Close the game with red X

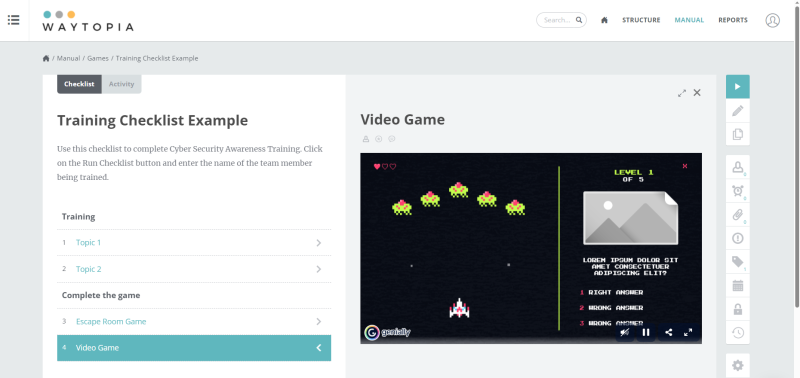pyautogui.click(x=685, y=166)
